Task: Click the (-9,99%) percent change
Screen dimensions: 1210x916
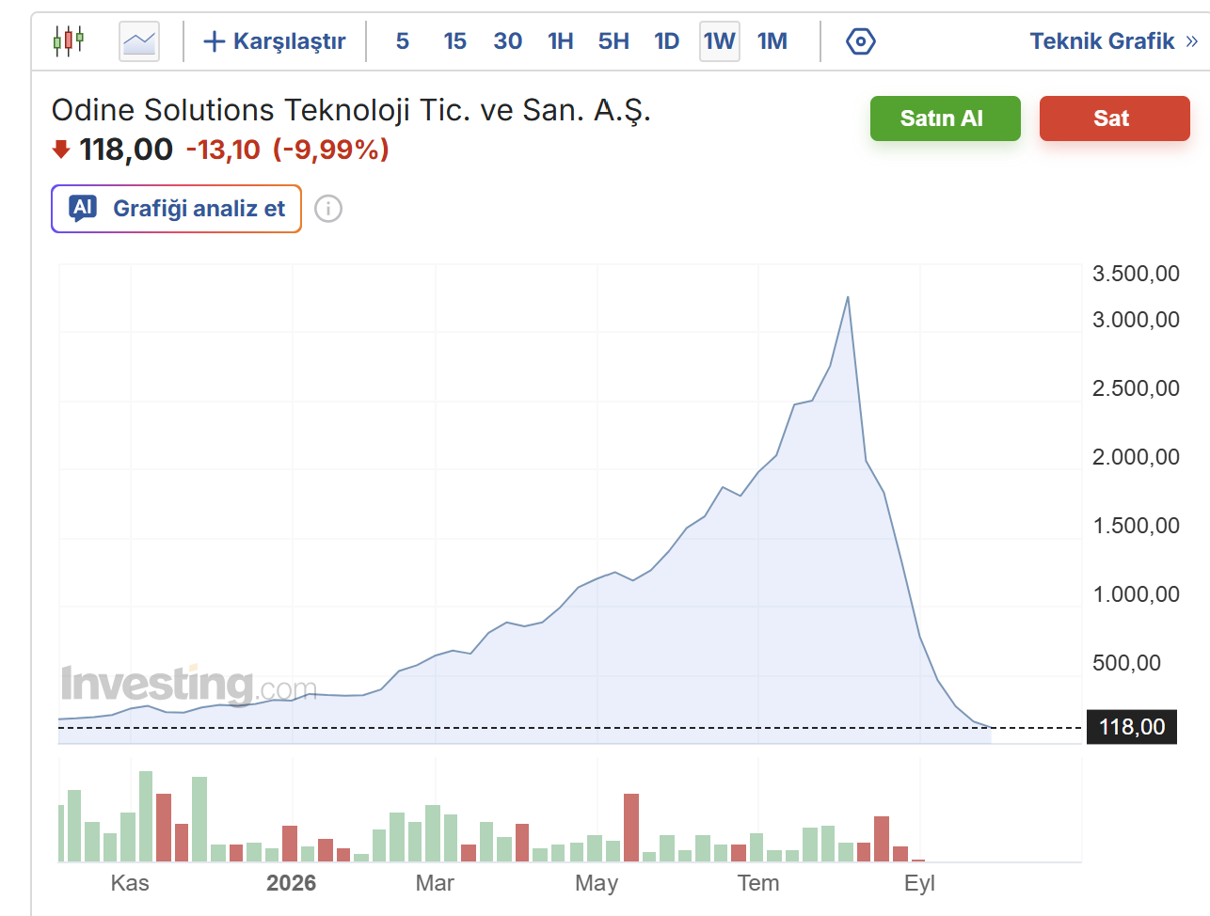Action: point(331,150)
